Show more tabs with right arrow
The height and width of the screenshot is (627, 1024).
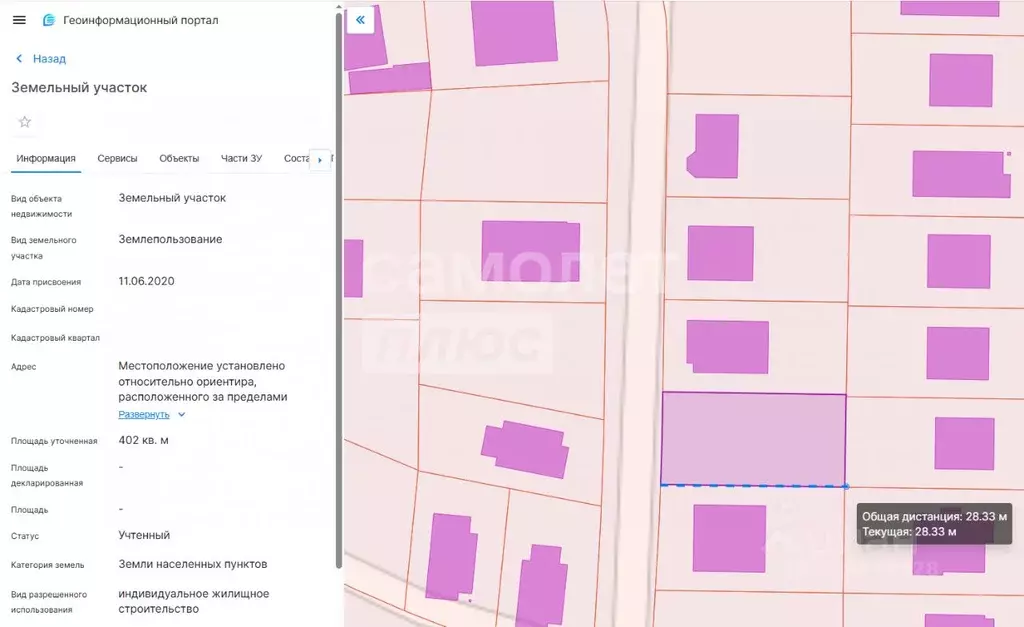[319, 159]
